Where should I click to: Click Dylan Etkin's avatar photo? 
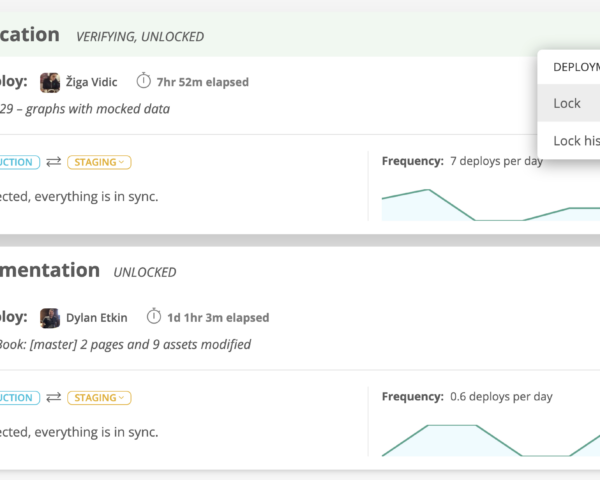pos(50,318)
